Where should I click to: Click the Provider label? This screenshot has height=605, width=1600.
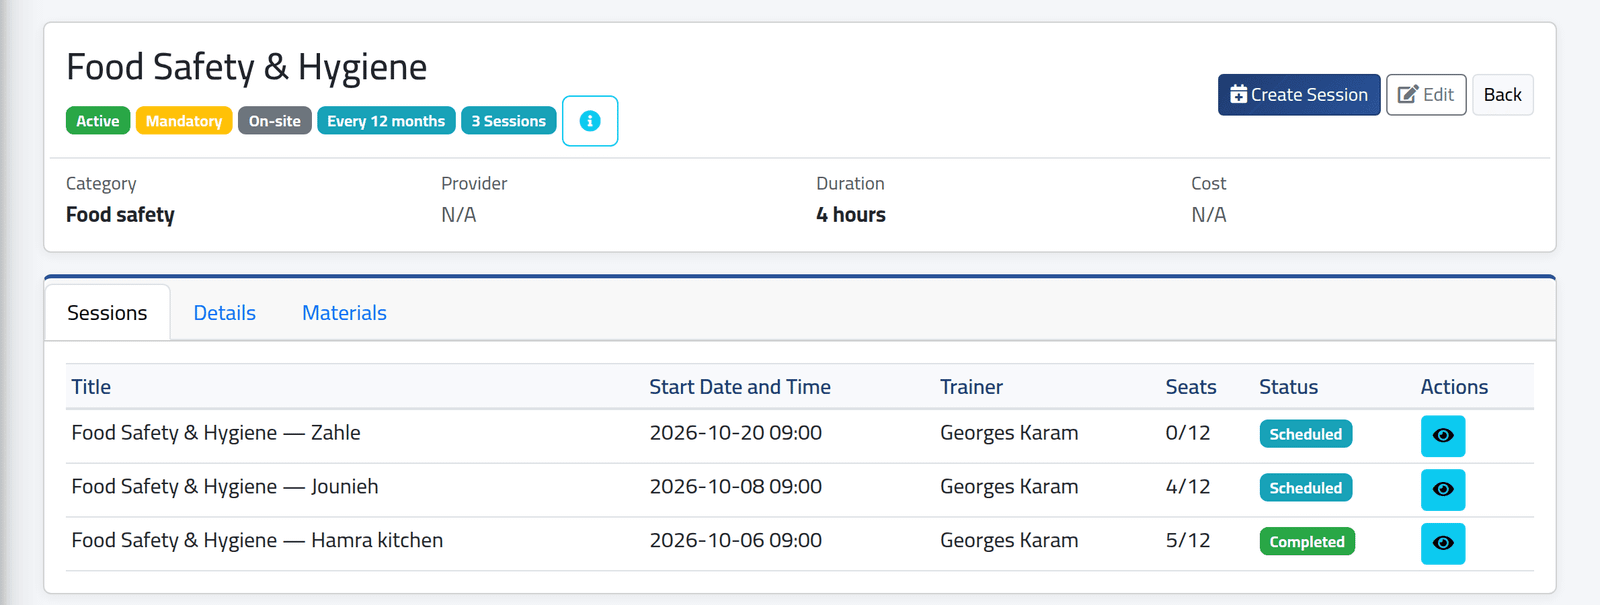pyautogui.click(x=474, y=184)
